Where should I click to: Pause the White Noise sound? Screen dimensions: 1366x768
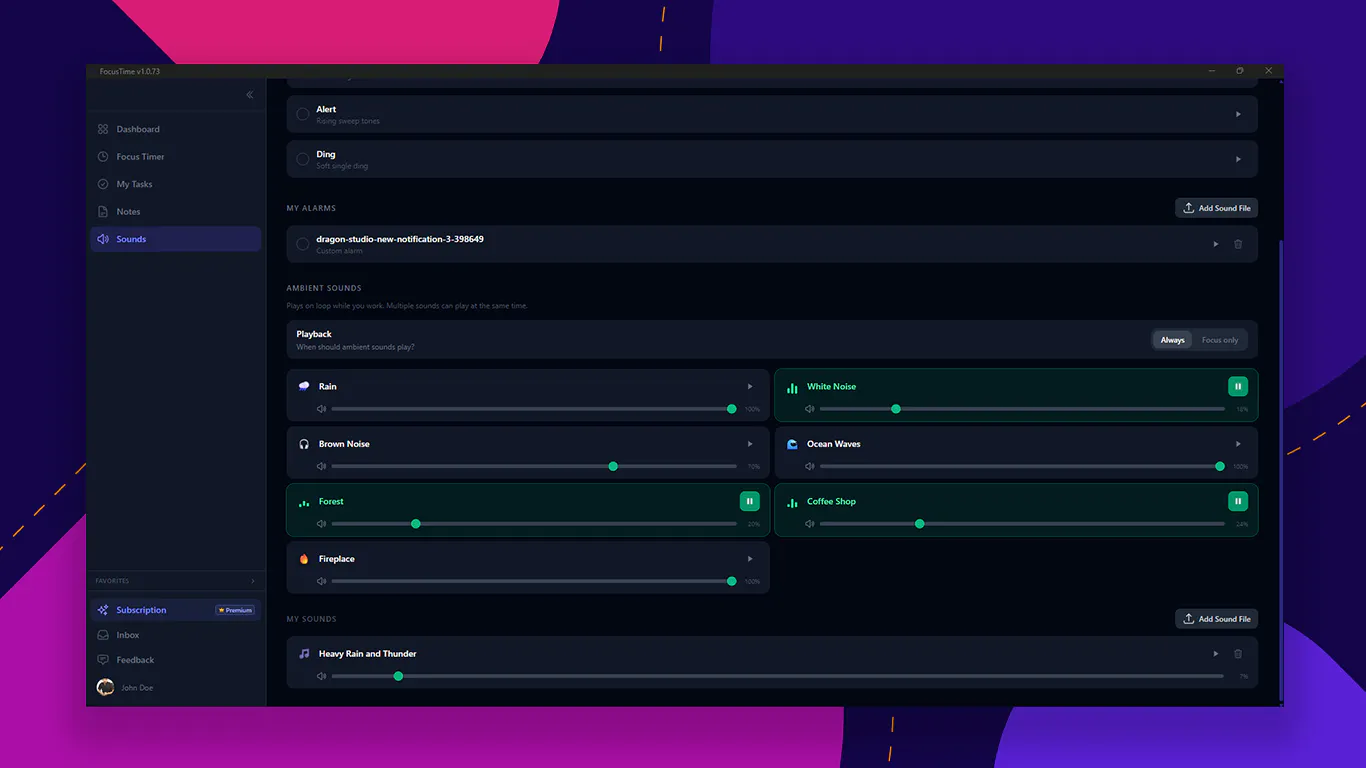(x=1238, y=387)
